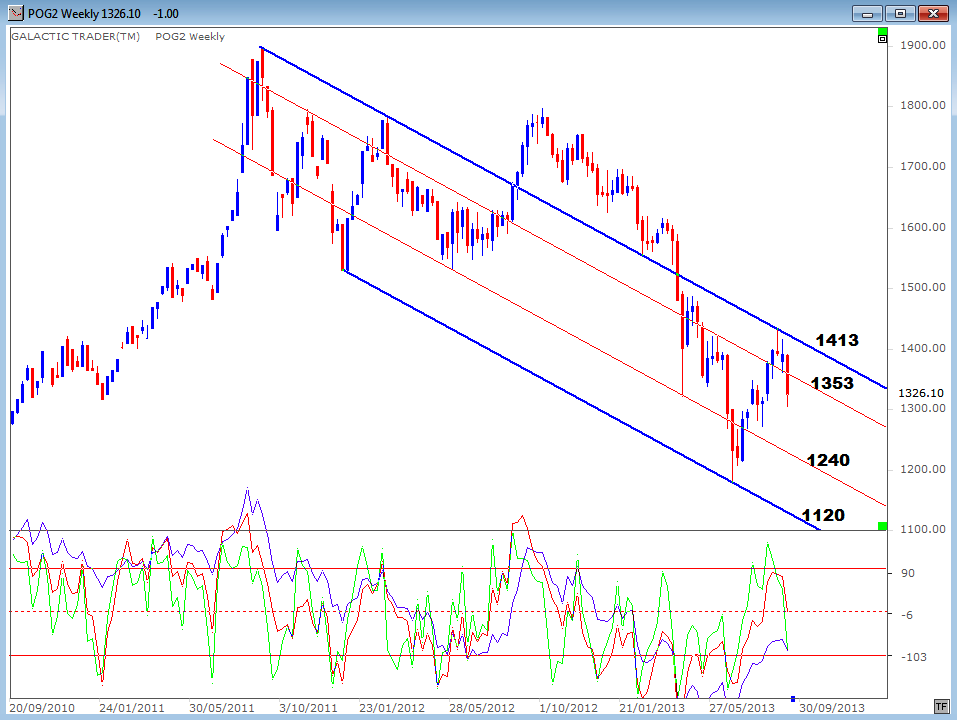The width and height of the screenshot is (957, 720).
Task: Click the -6 oscillator level label
Action: [908, 615]
